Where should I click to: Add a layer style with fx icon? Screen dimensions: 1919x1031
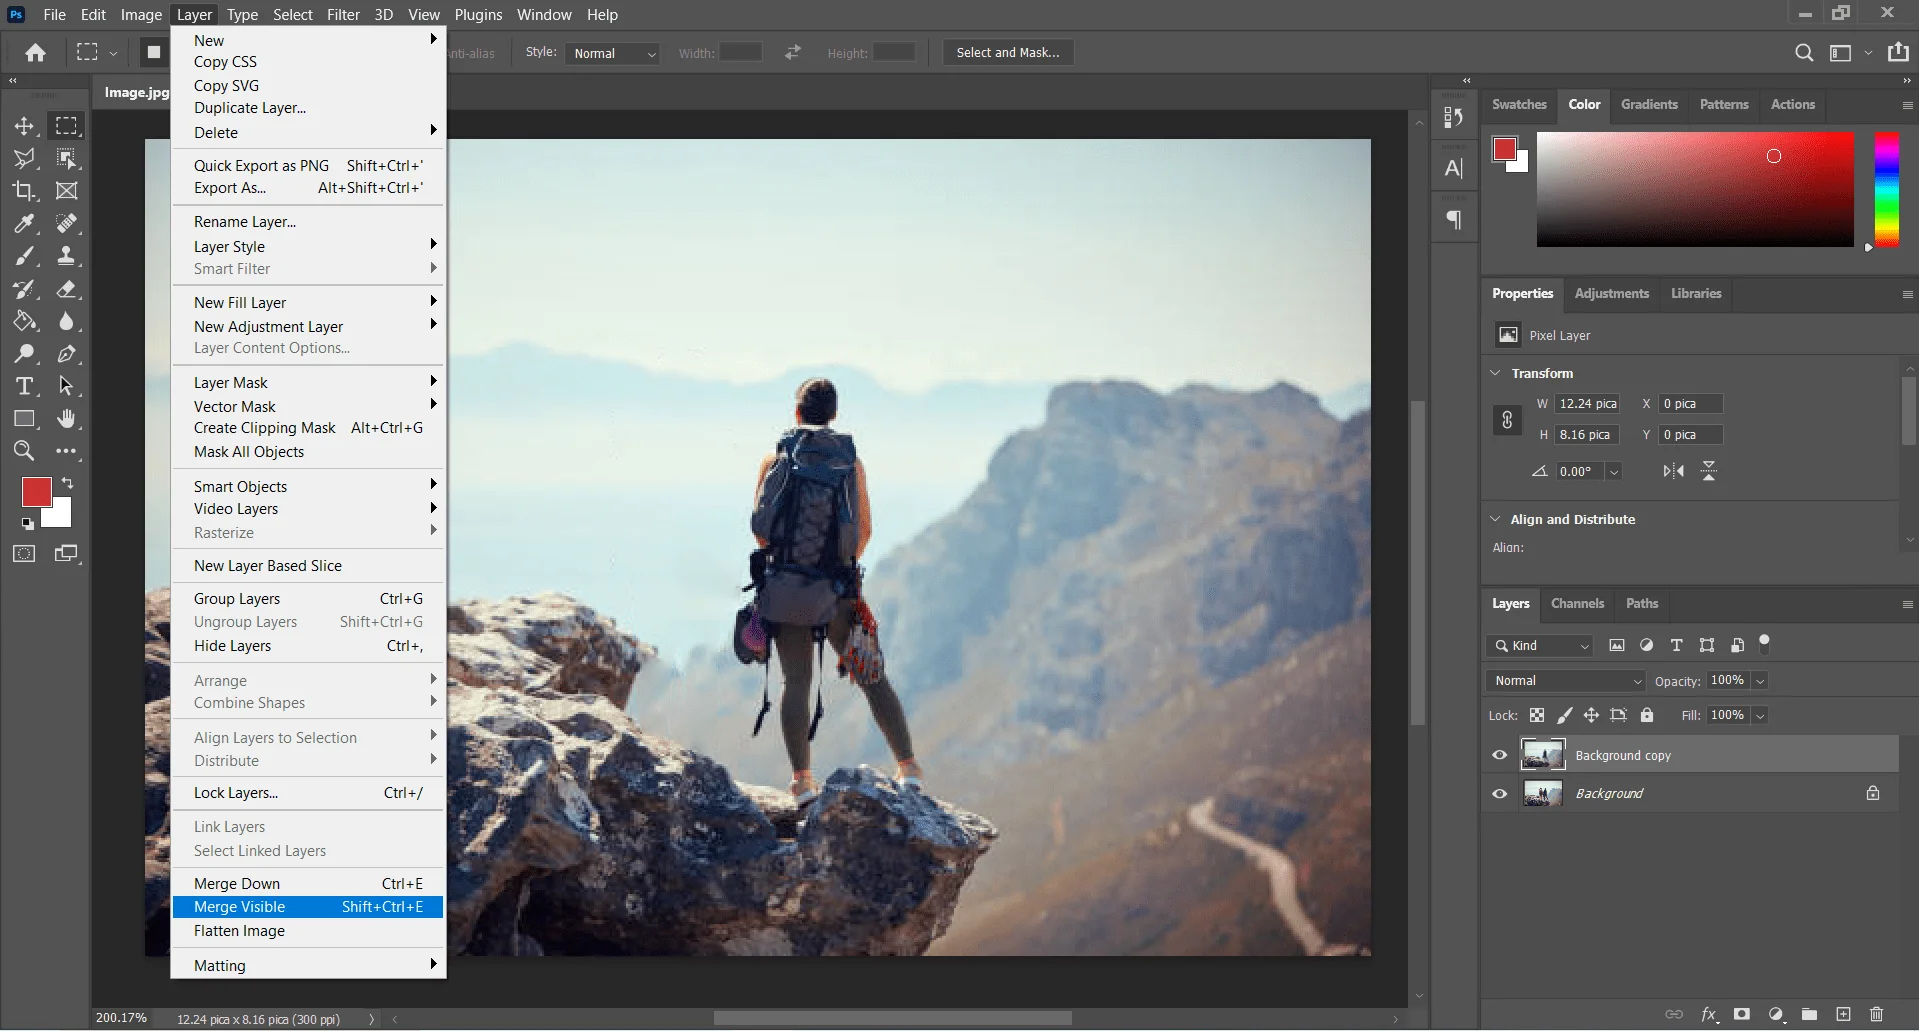pyautogui.click(x=1709, y=1014)
